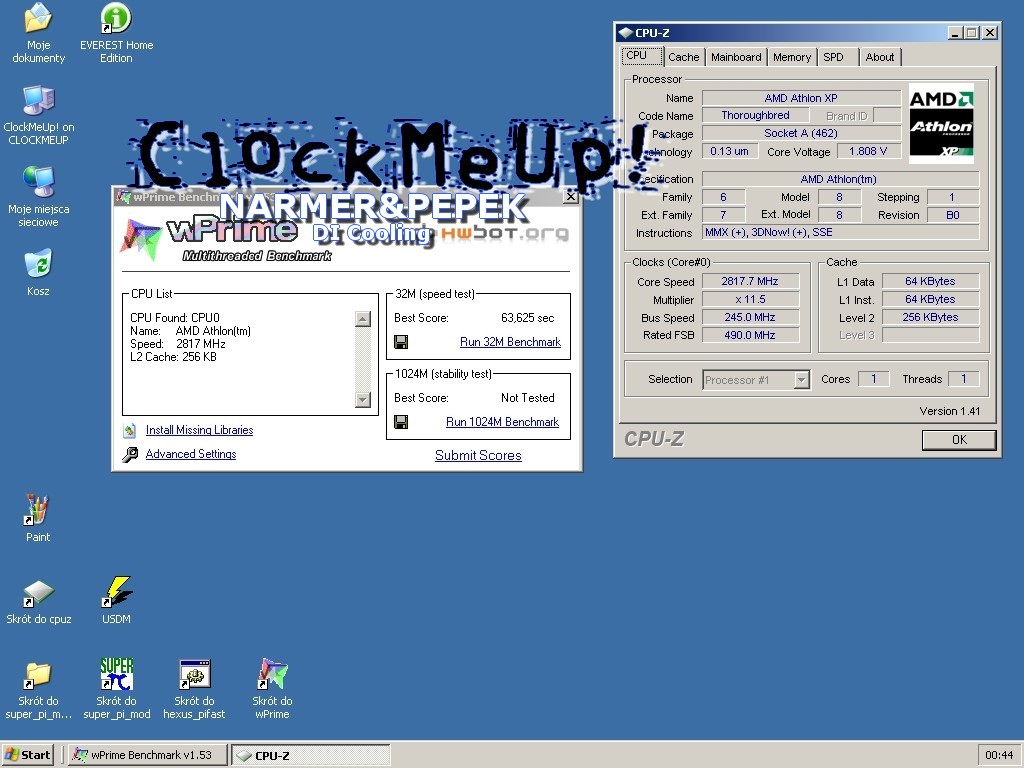Open Skrót do cpuz shortcut

point(39,601)
